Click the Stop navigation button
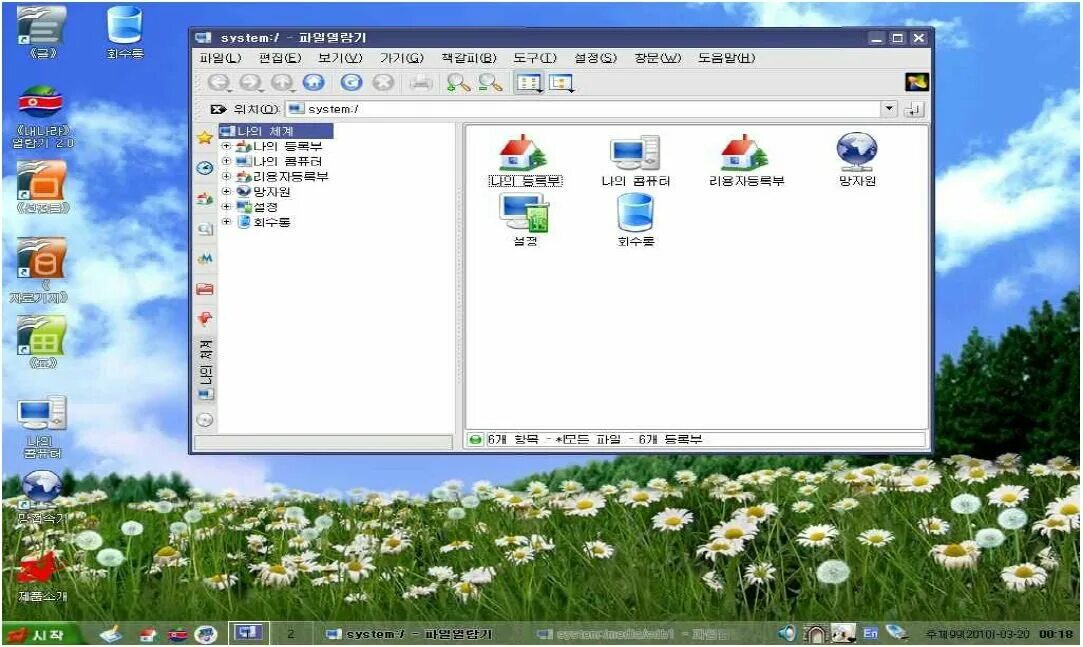The height and width of the screenshot is (647, 1083). pyautogui.click(x=381, y=83)
